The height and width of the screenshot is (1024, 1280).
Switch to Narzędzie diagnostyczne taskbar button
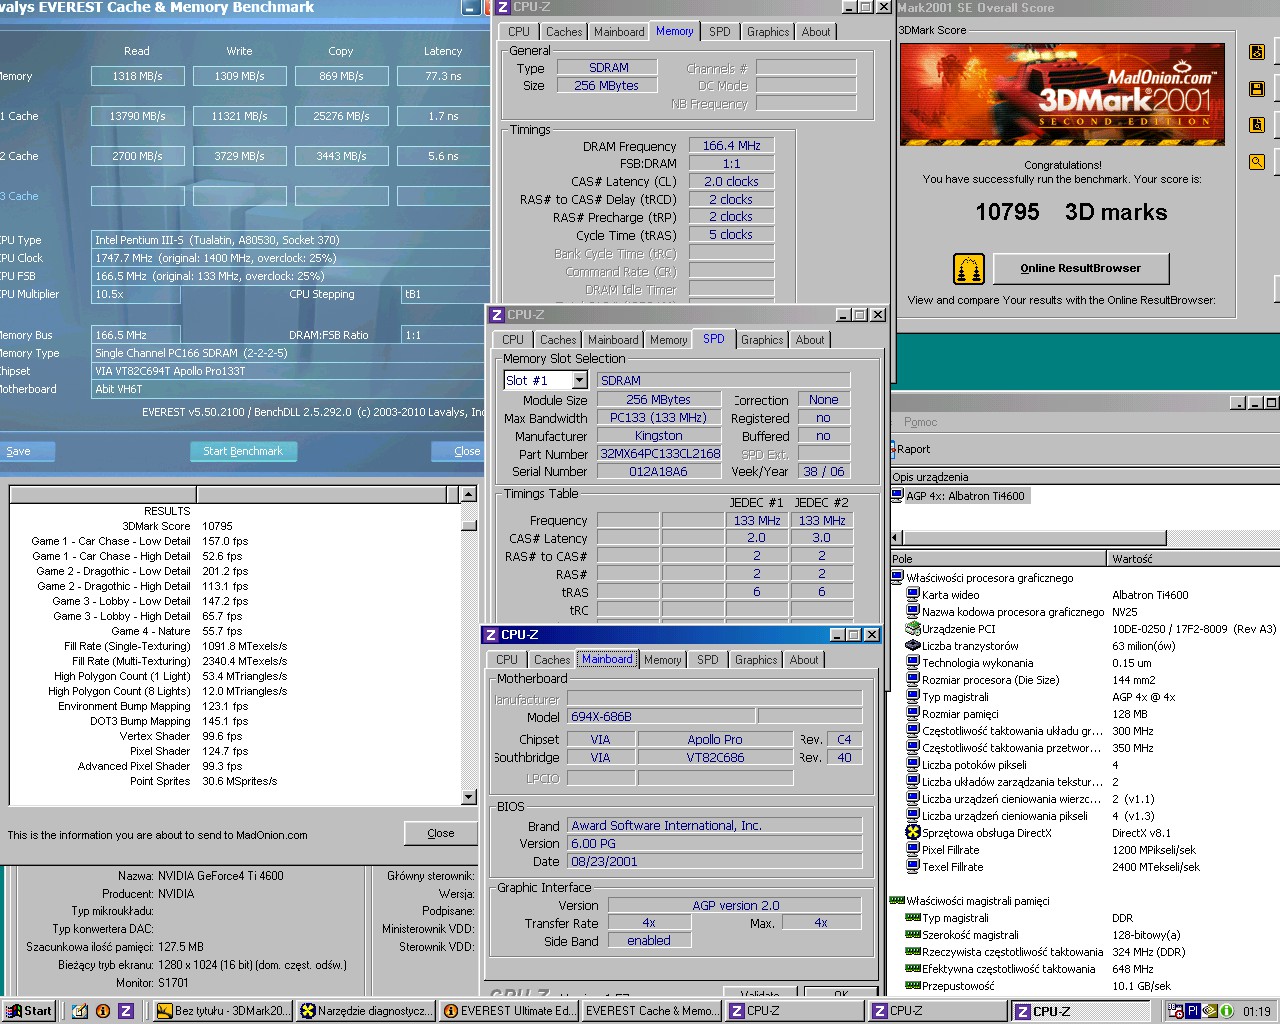pyautogui.click(x=366, y=1011)
